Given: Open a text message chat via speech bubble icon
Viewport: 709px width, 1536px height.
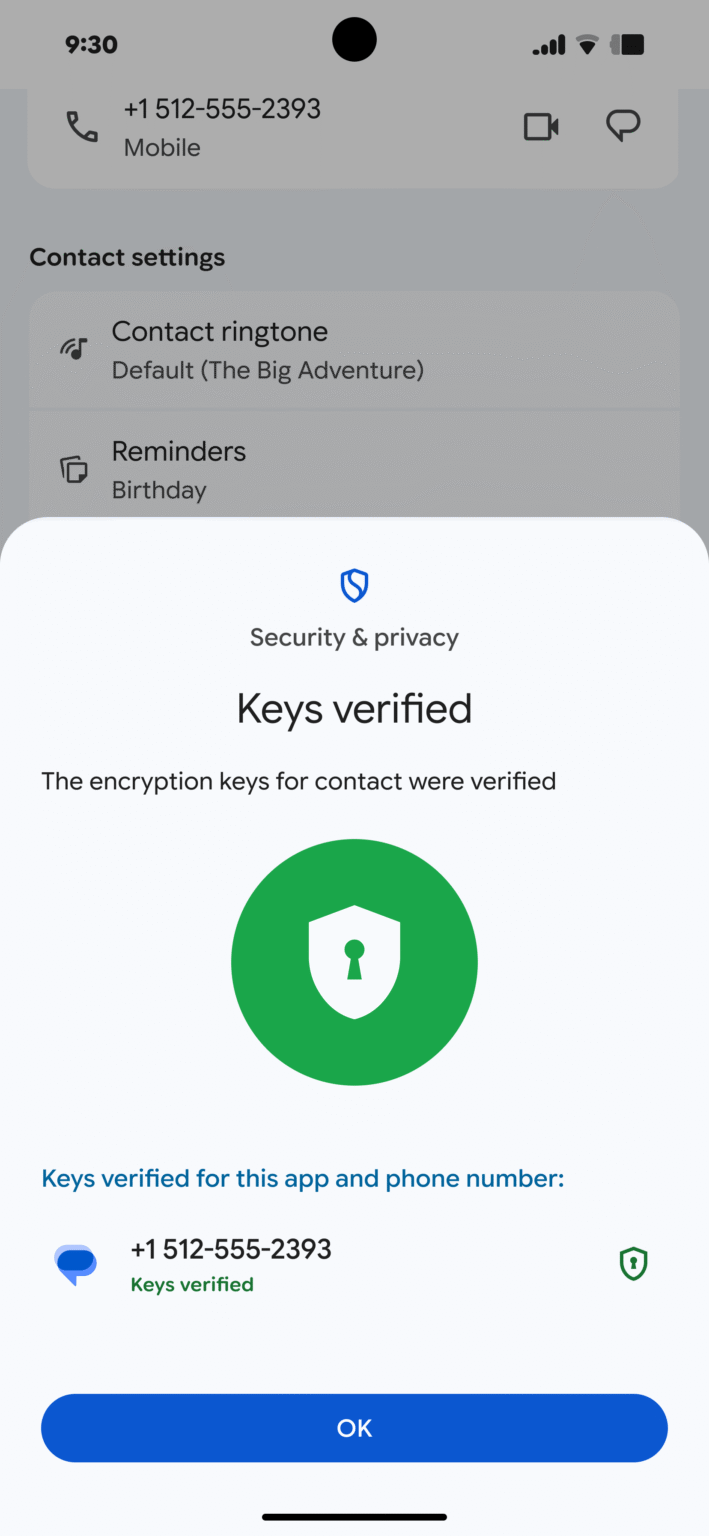Looking at the screenshot, I should pos(623,126).
